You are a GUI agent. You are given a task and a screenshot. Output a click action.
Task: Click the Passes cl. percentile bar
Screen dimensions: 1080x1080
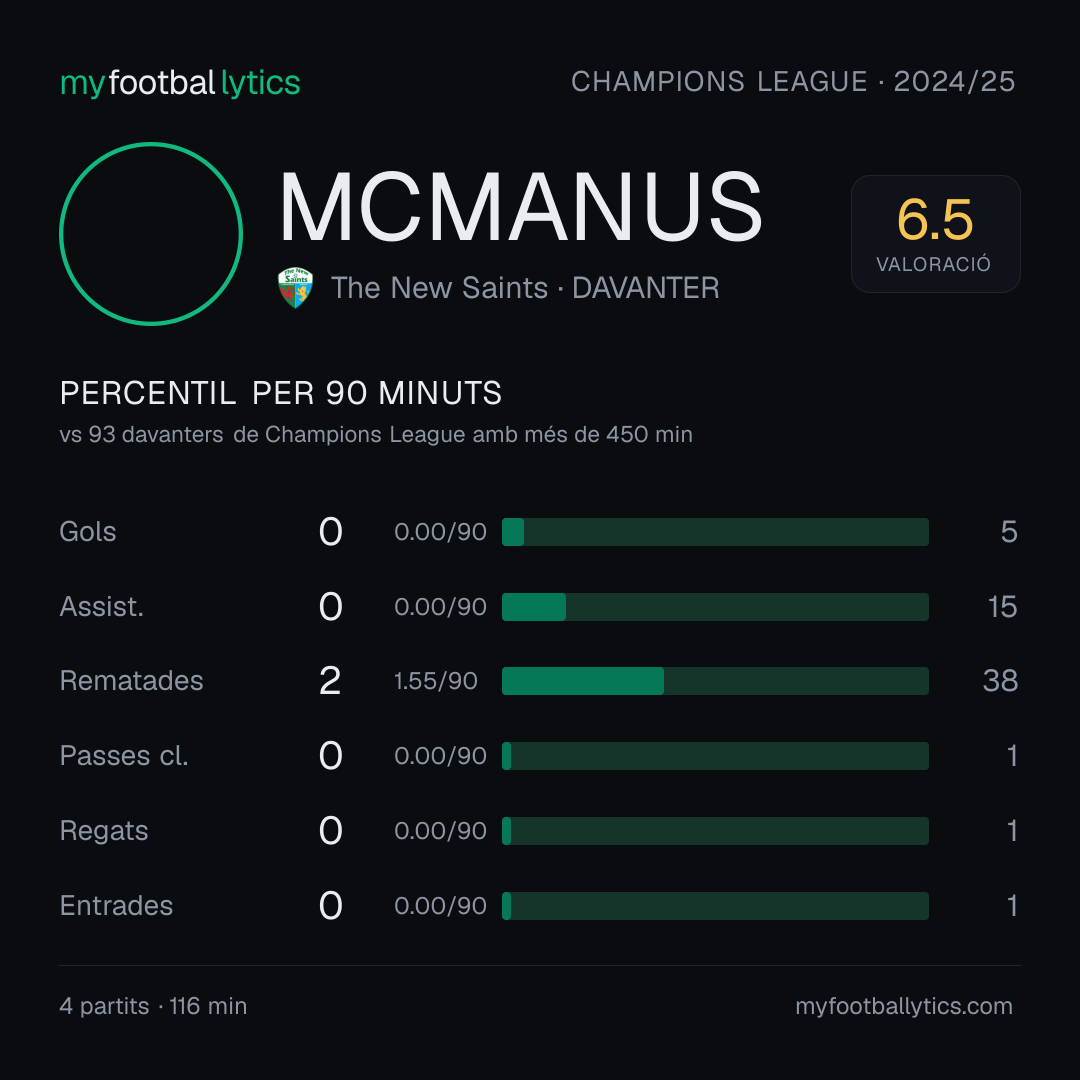tap(715, 756)
